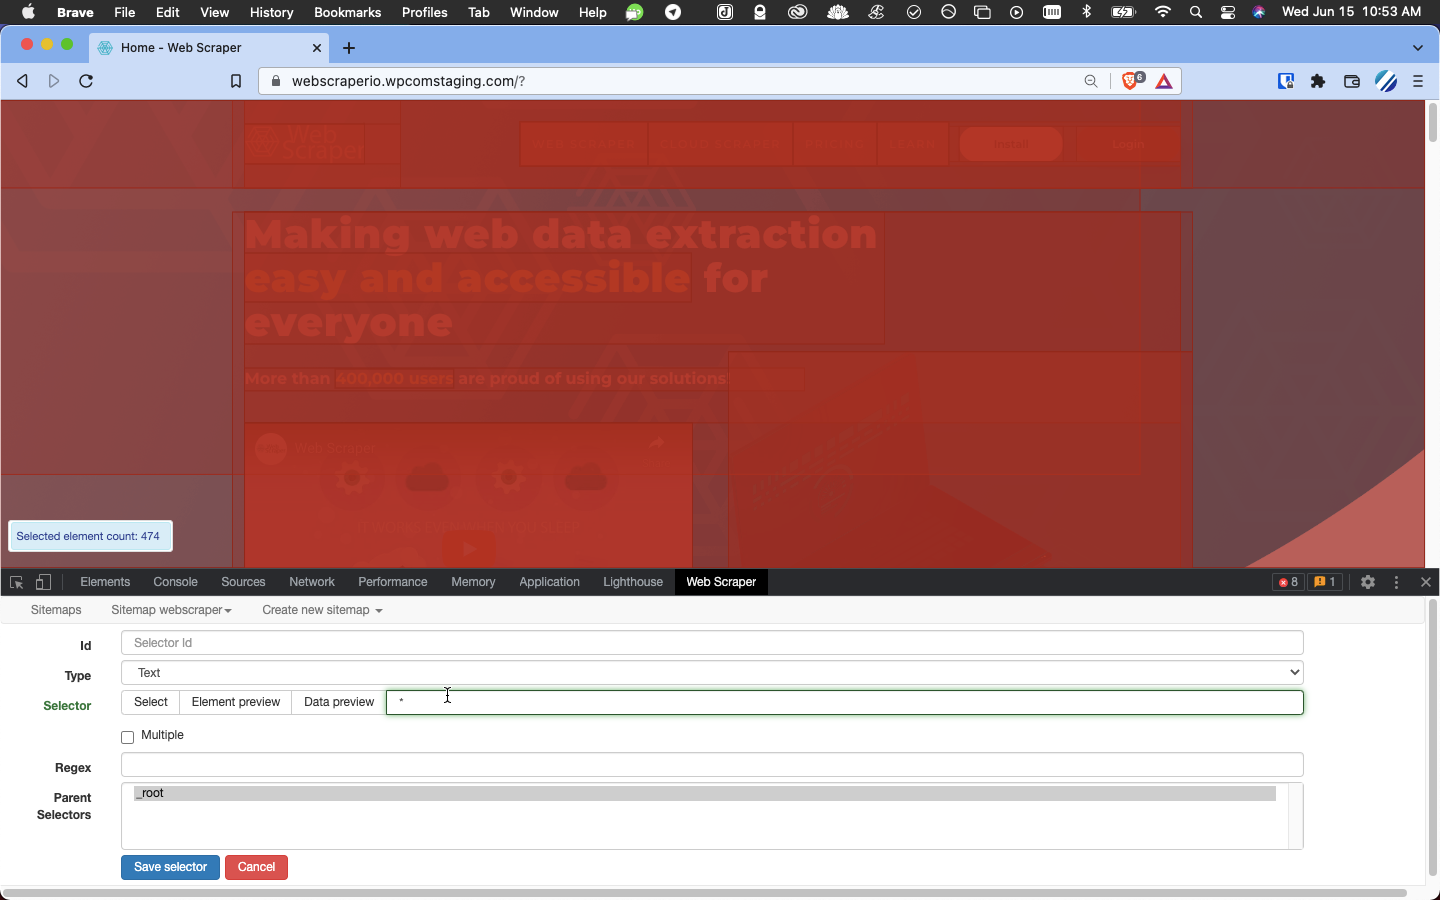The height and width of the screenshot is (900, 1440).
Task: Click the bookmark icon beside the address bar
Action: [236, 81]
